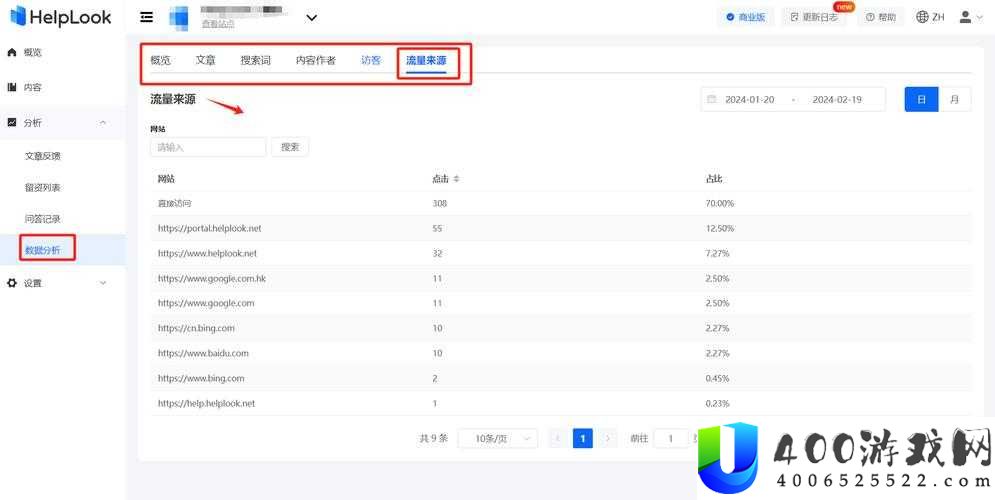The image size is (995, 500).
Task: Click the https://www.bing.com row
Action: (560, 378)
